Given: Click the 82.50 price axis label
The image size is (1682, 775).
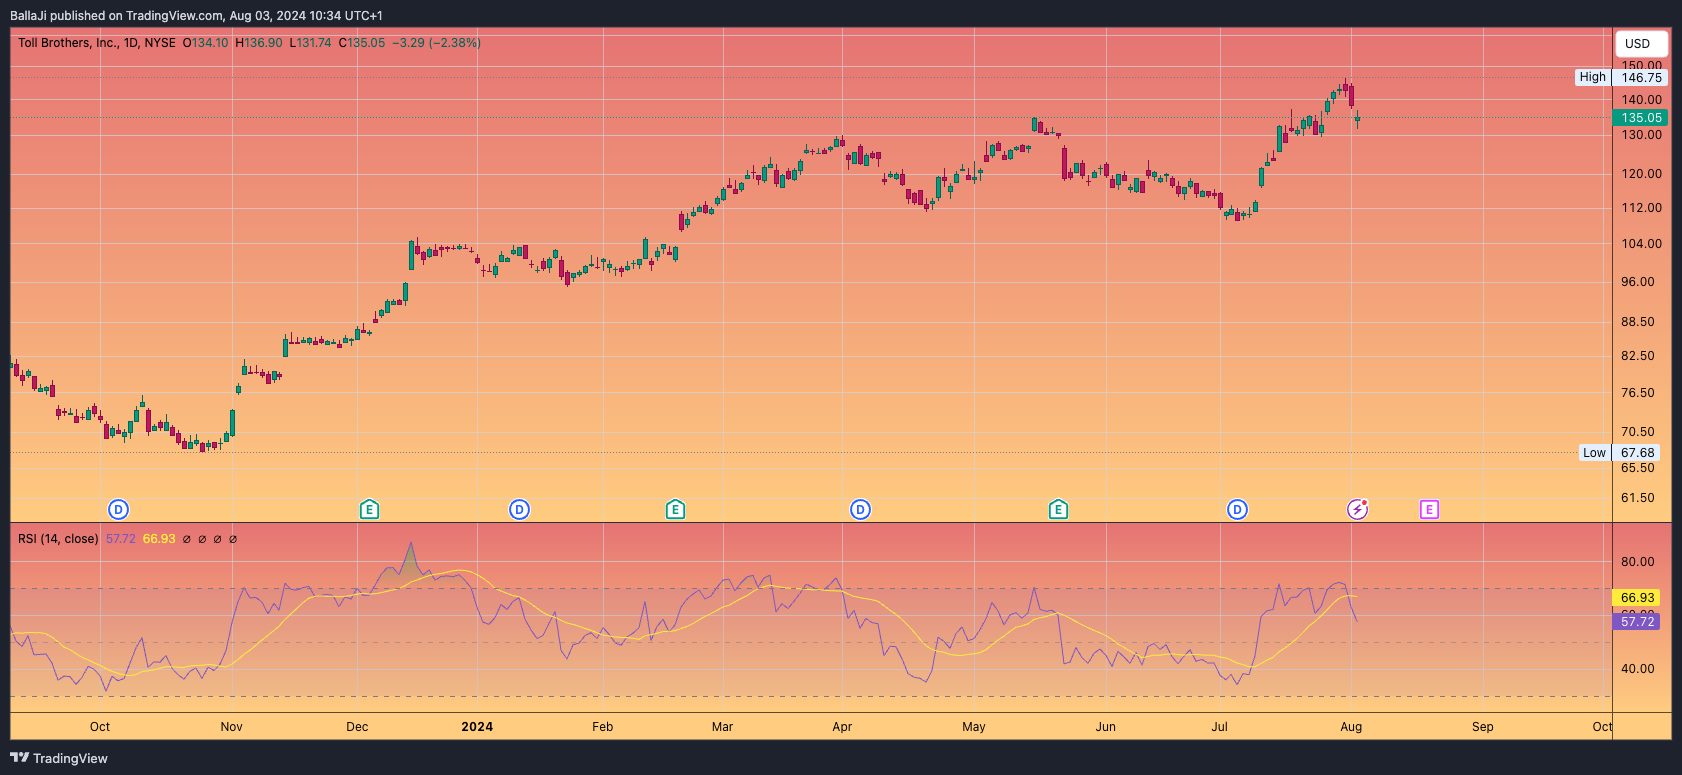Looking at the screenshot, I should [1638, 356].
